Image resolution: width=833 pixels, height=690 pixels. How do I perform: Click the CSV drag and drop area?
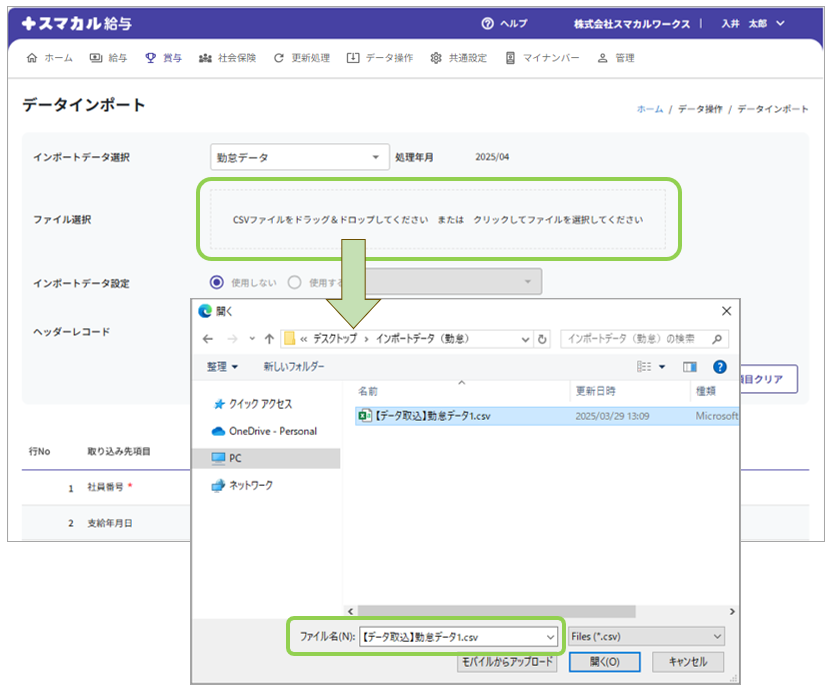[437, 219]
